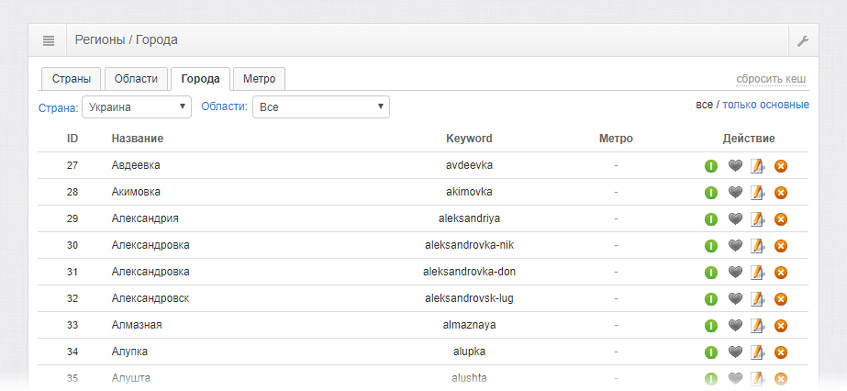Toggle enabled status for Алупка
Viewport: 847px width, 391px height.
(x=711, y=353)
